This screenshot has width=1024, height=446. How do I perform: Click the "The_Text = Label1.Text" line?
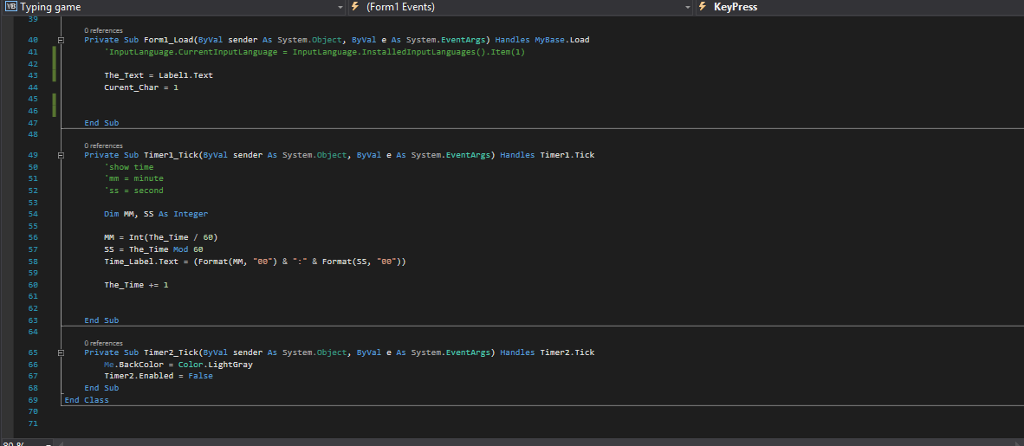point(158,75)
